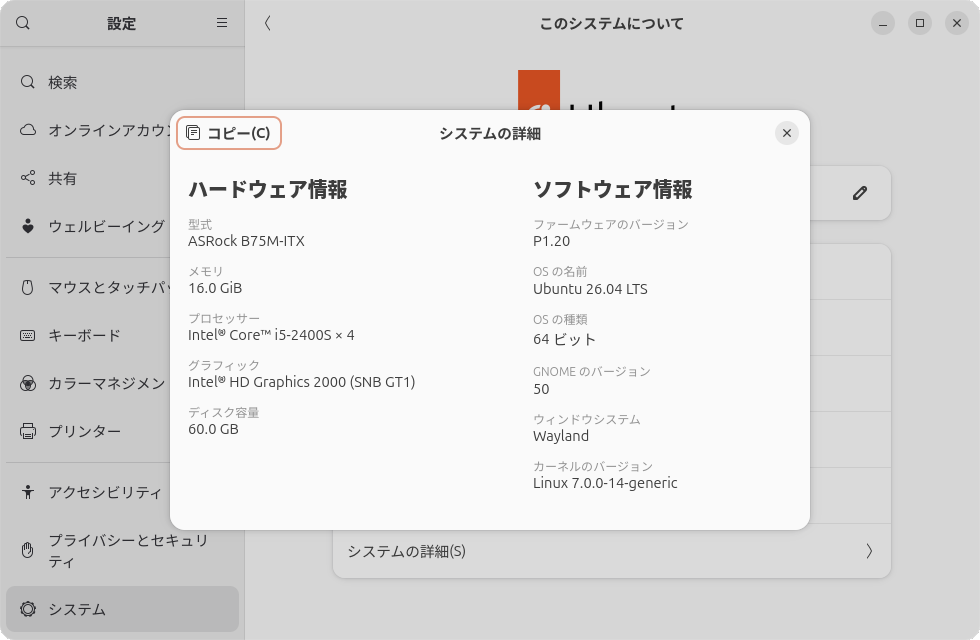
Task: Click the コピー(C) button
Action: 228,132
